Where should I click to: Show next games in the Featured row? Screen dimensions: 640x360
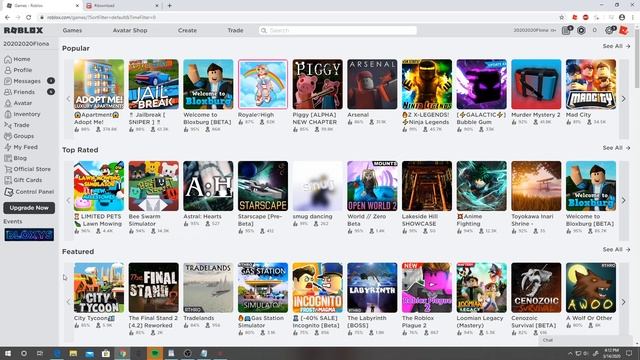(x=623, y=302)
